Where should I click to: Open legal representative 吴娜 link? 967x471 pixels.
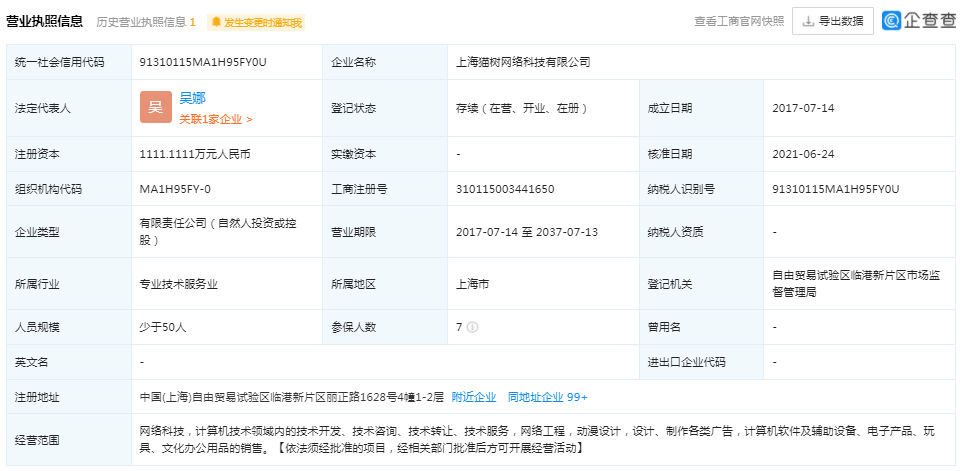coord(192,98)
